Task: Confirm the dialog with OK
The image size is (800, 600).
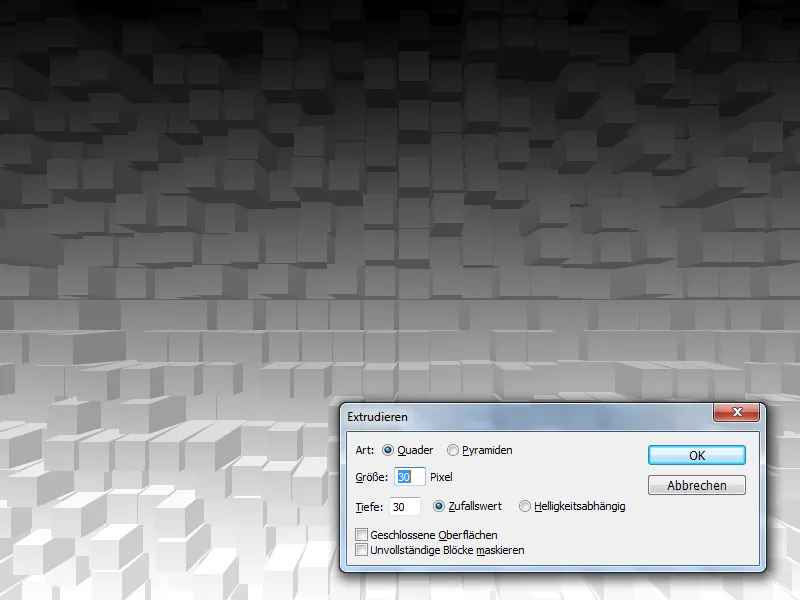Action: coord(696,455)
